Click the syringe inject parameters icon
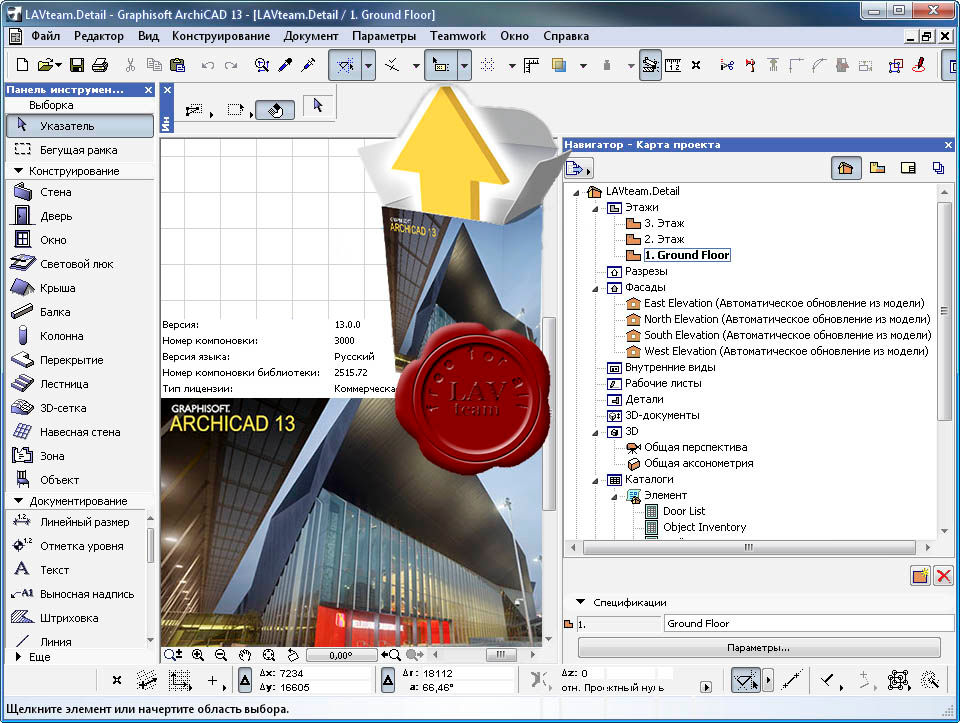 tap(308, 65)
